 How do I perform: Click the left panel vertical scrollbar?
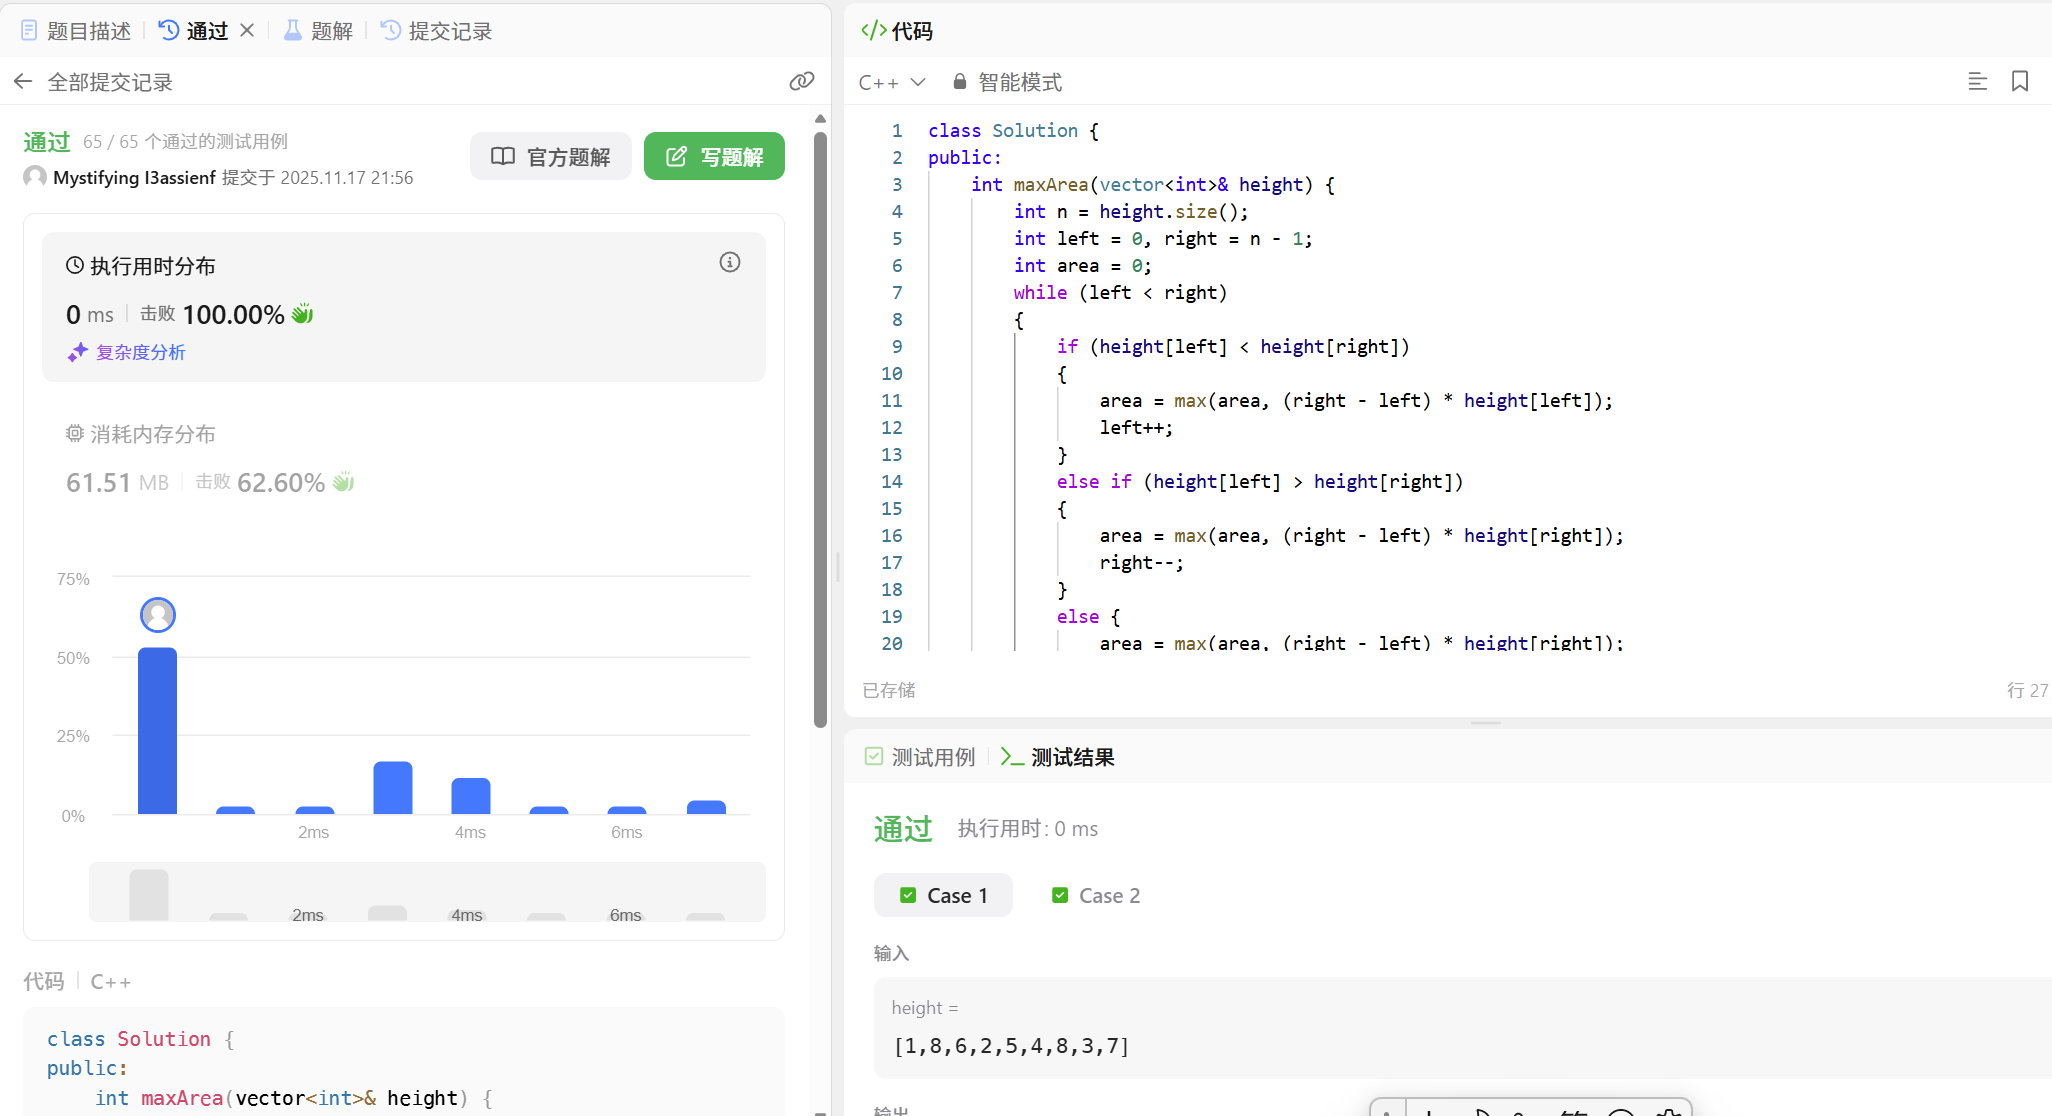(820, 430)
